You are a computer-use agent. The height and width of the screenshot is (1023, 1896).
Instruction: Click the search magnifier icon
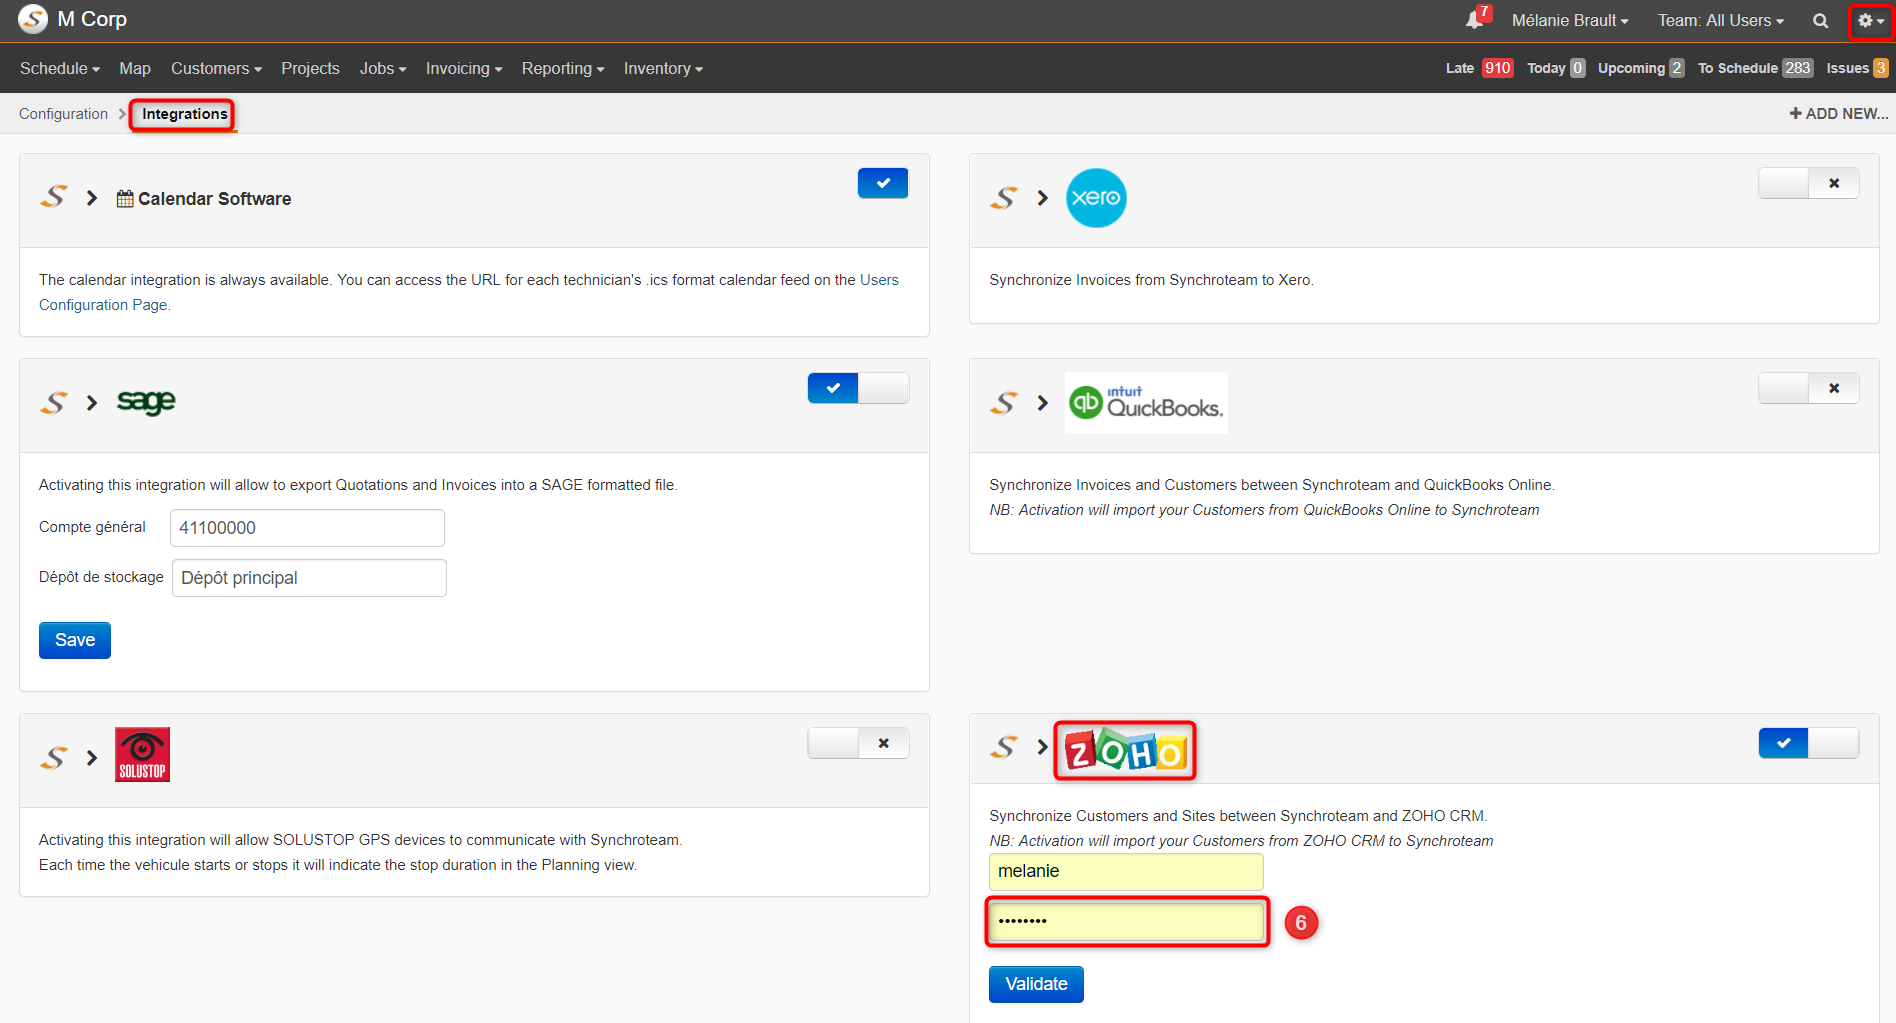1821,20
